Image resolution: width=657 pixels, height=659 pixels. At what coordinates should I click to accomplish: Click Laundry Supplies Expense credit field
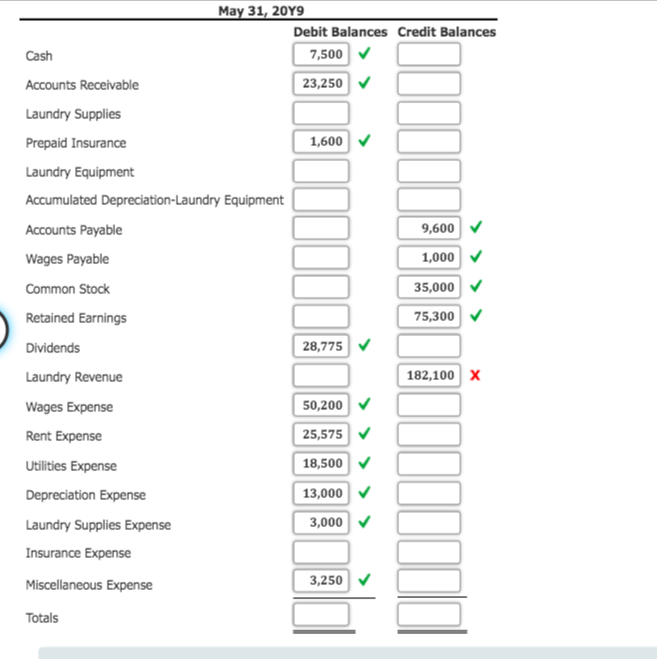pos(429,522)
